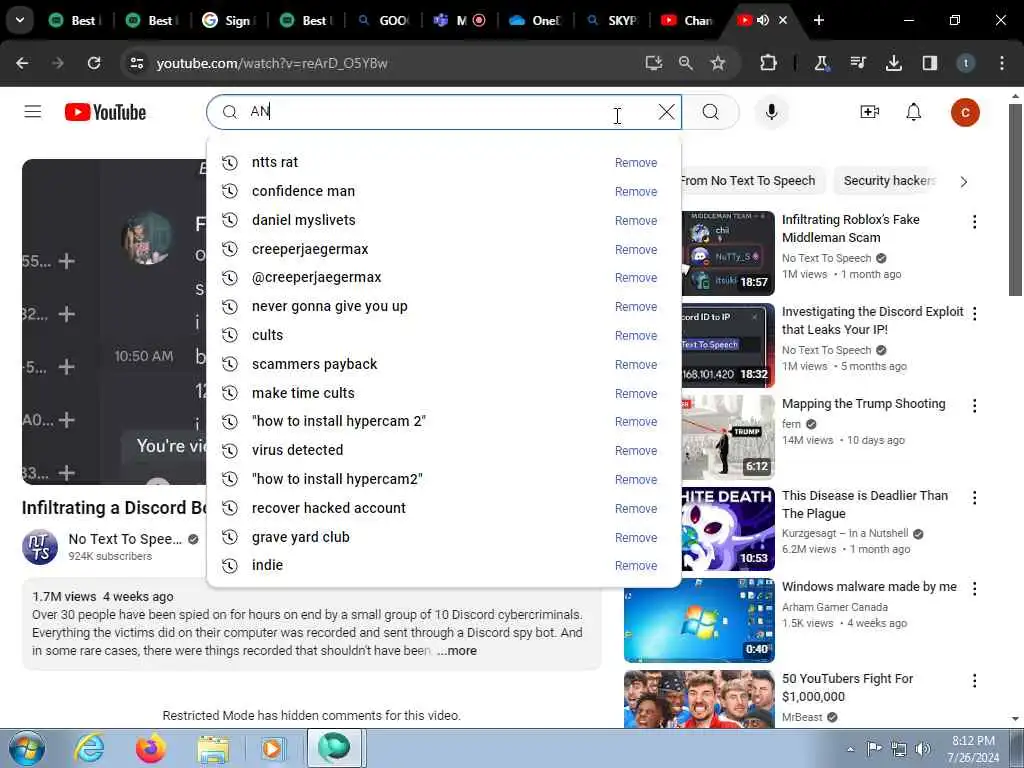Open the No Text To Speech channel avatar
The height and width of the screenshot is (768, 1024).
coord(40,547)
